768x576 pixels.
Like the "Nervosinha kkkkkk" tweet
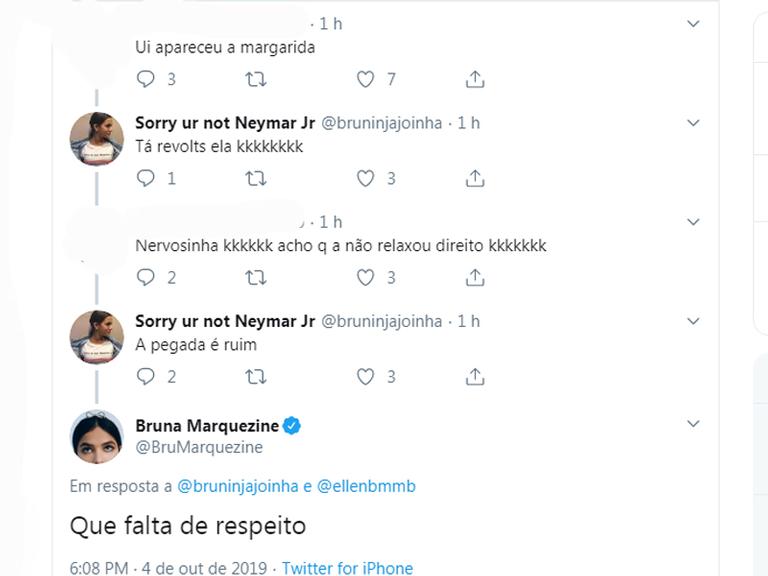(365, 277)
